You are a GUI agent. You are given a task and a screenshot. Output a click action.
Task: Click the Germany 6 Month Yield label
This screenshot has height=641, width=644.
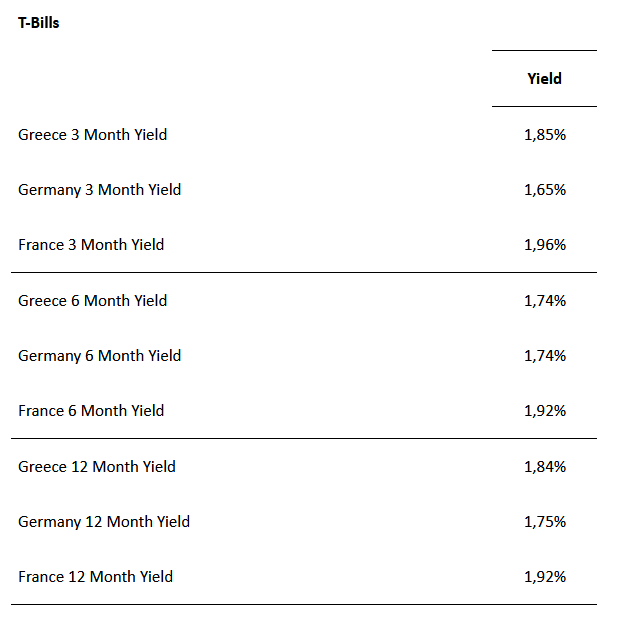point(99,356)
